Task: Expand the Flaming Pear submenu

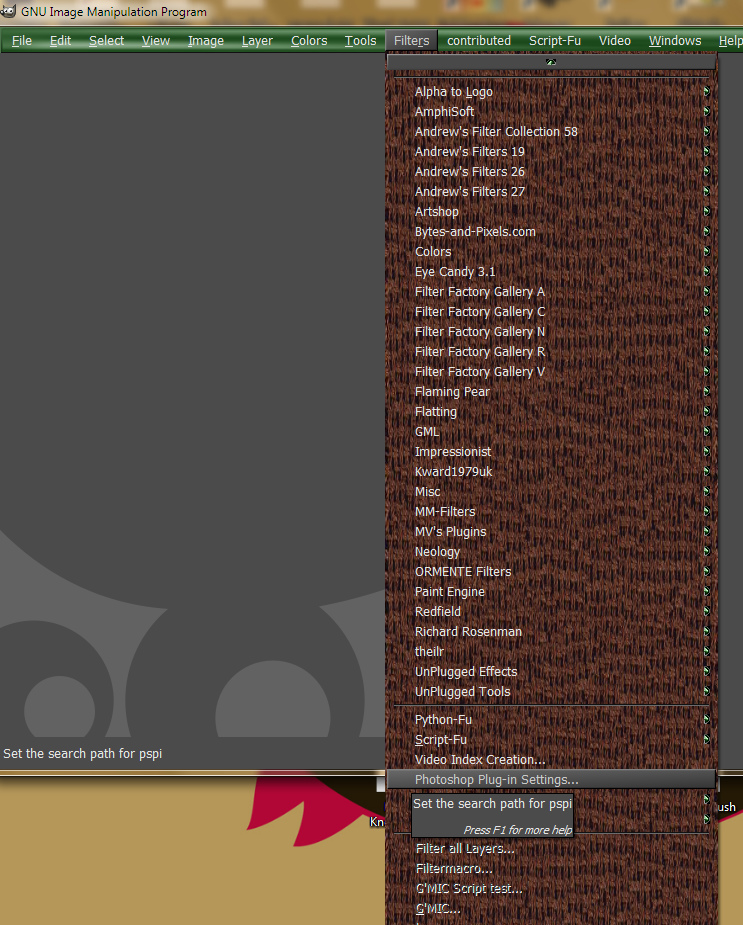Action: click(x=551, y=392)
